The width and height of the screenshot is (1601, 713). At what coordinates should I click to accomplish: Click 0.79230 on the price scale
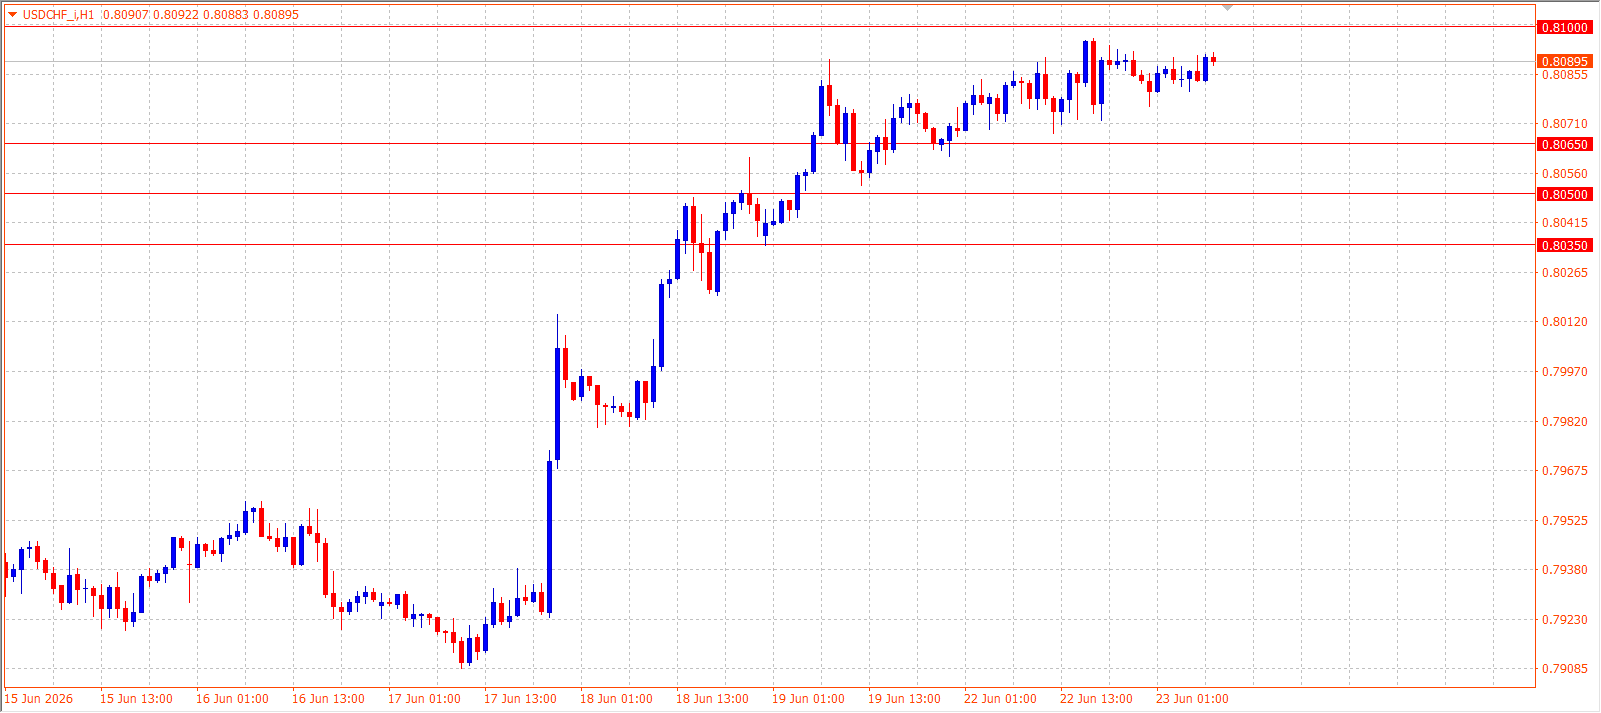tap(1565, 619)
